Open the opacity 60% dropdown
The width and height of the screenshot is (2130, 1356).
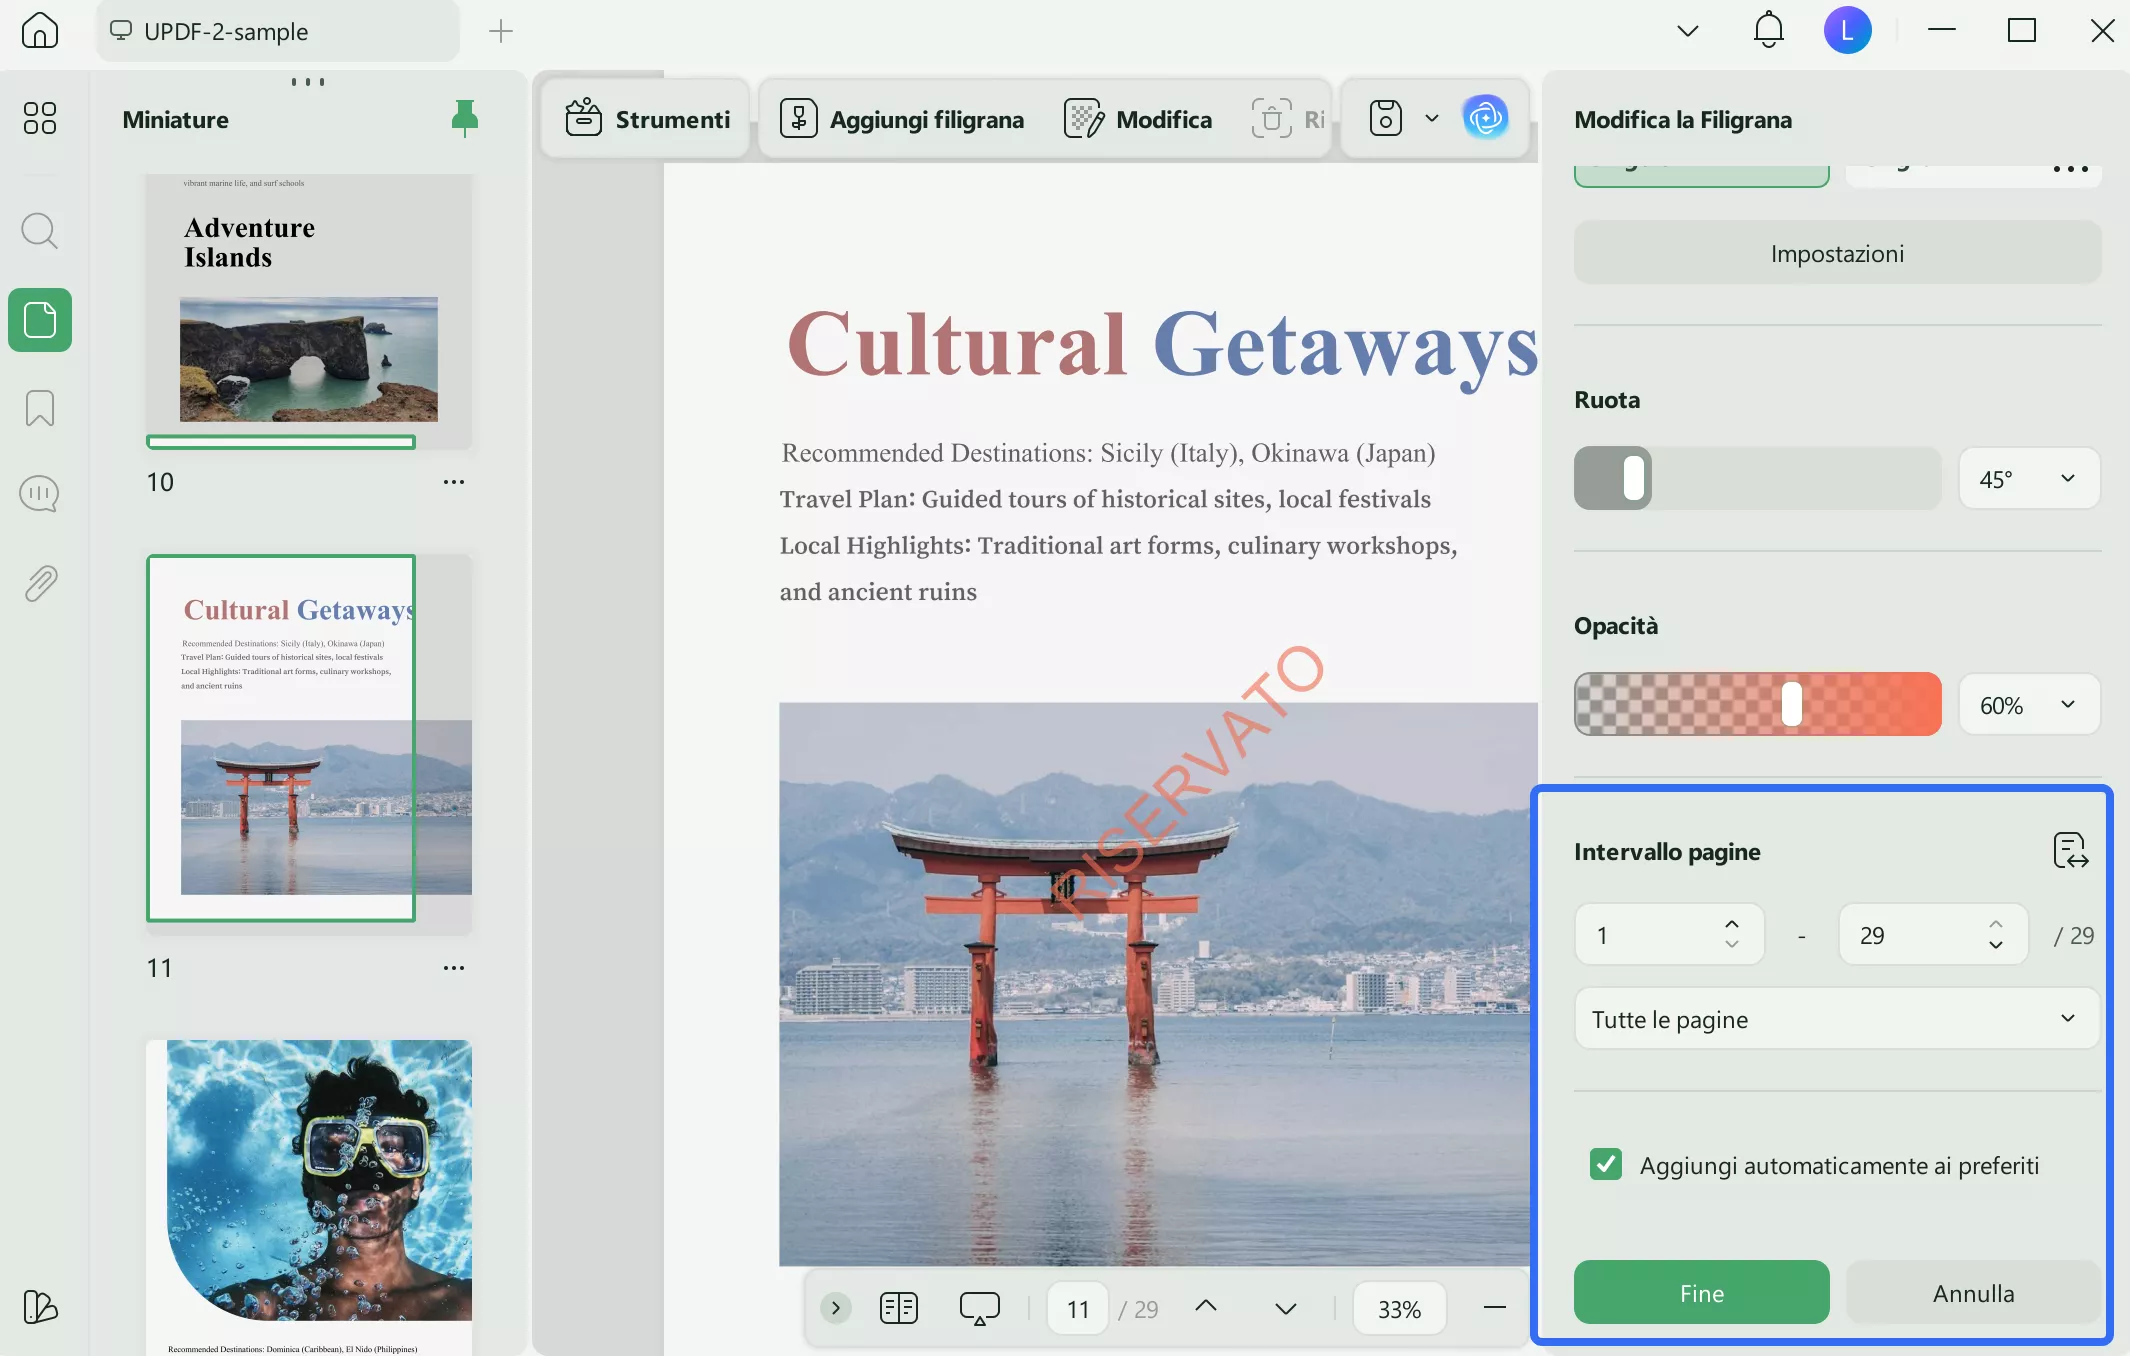point(2028,705)
